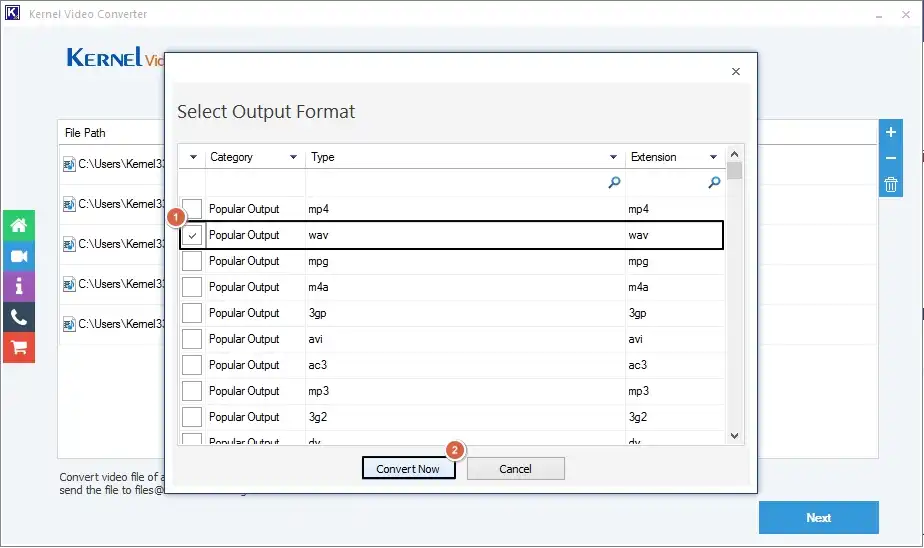The width and height of the screenshot is (924, 548).
Task: Check the 3gp format checkbox
Action: point(192,313)
